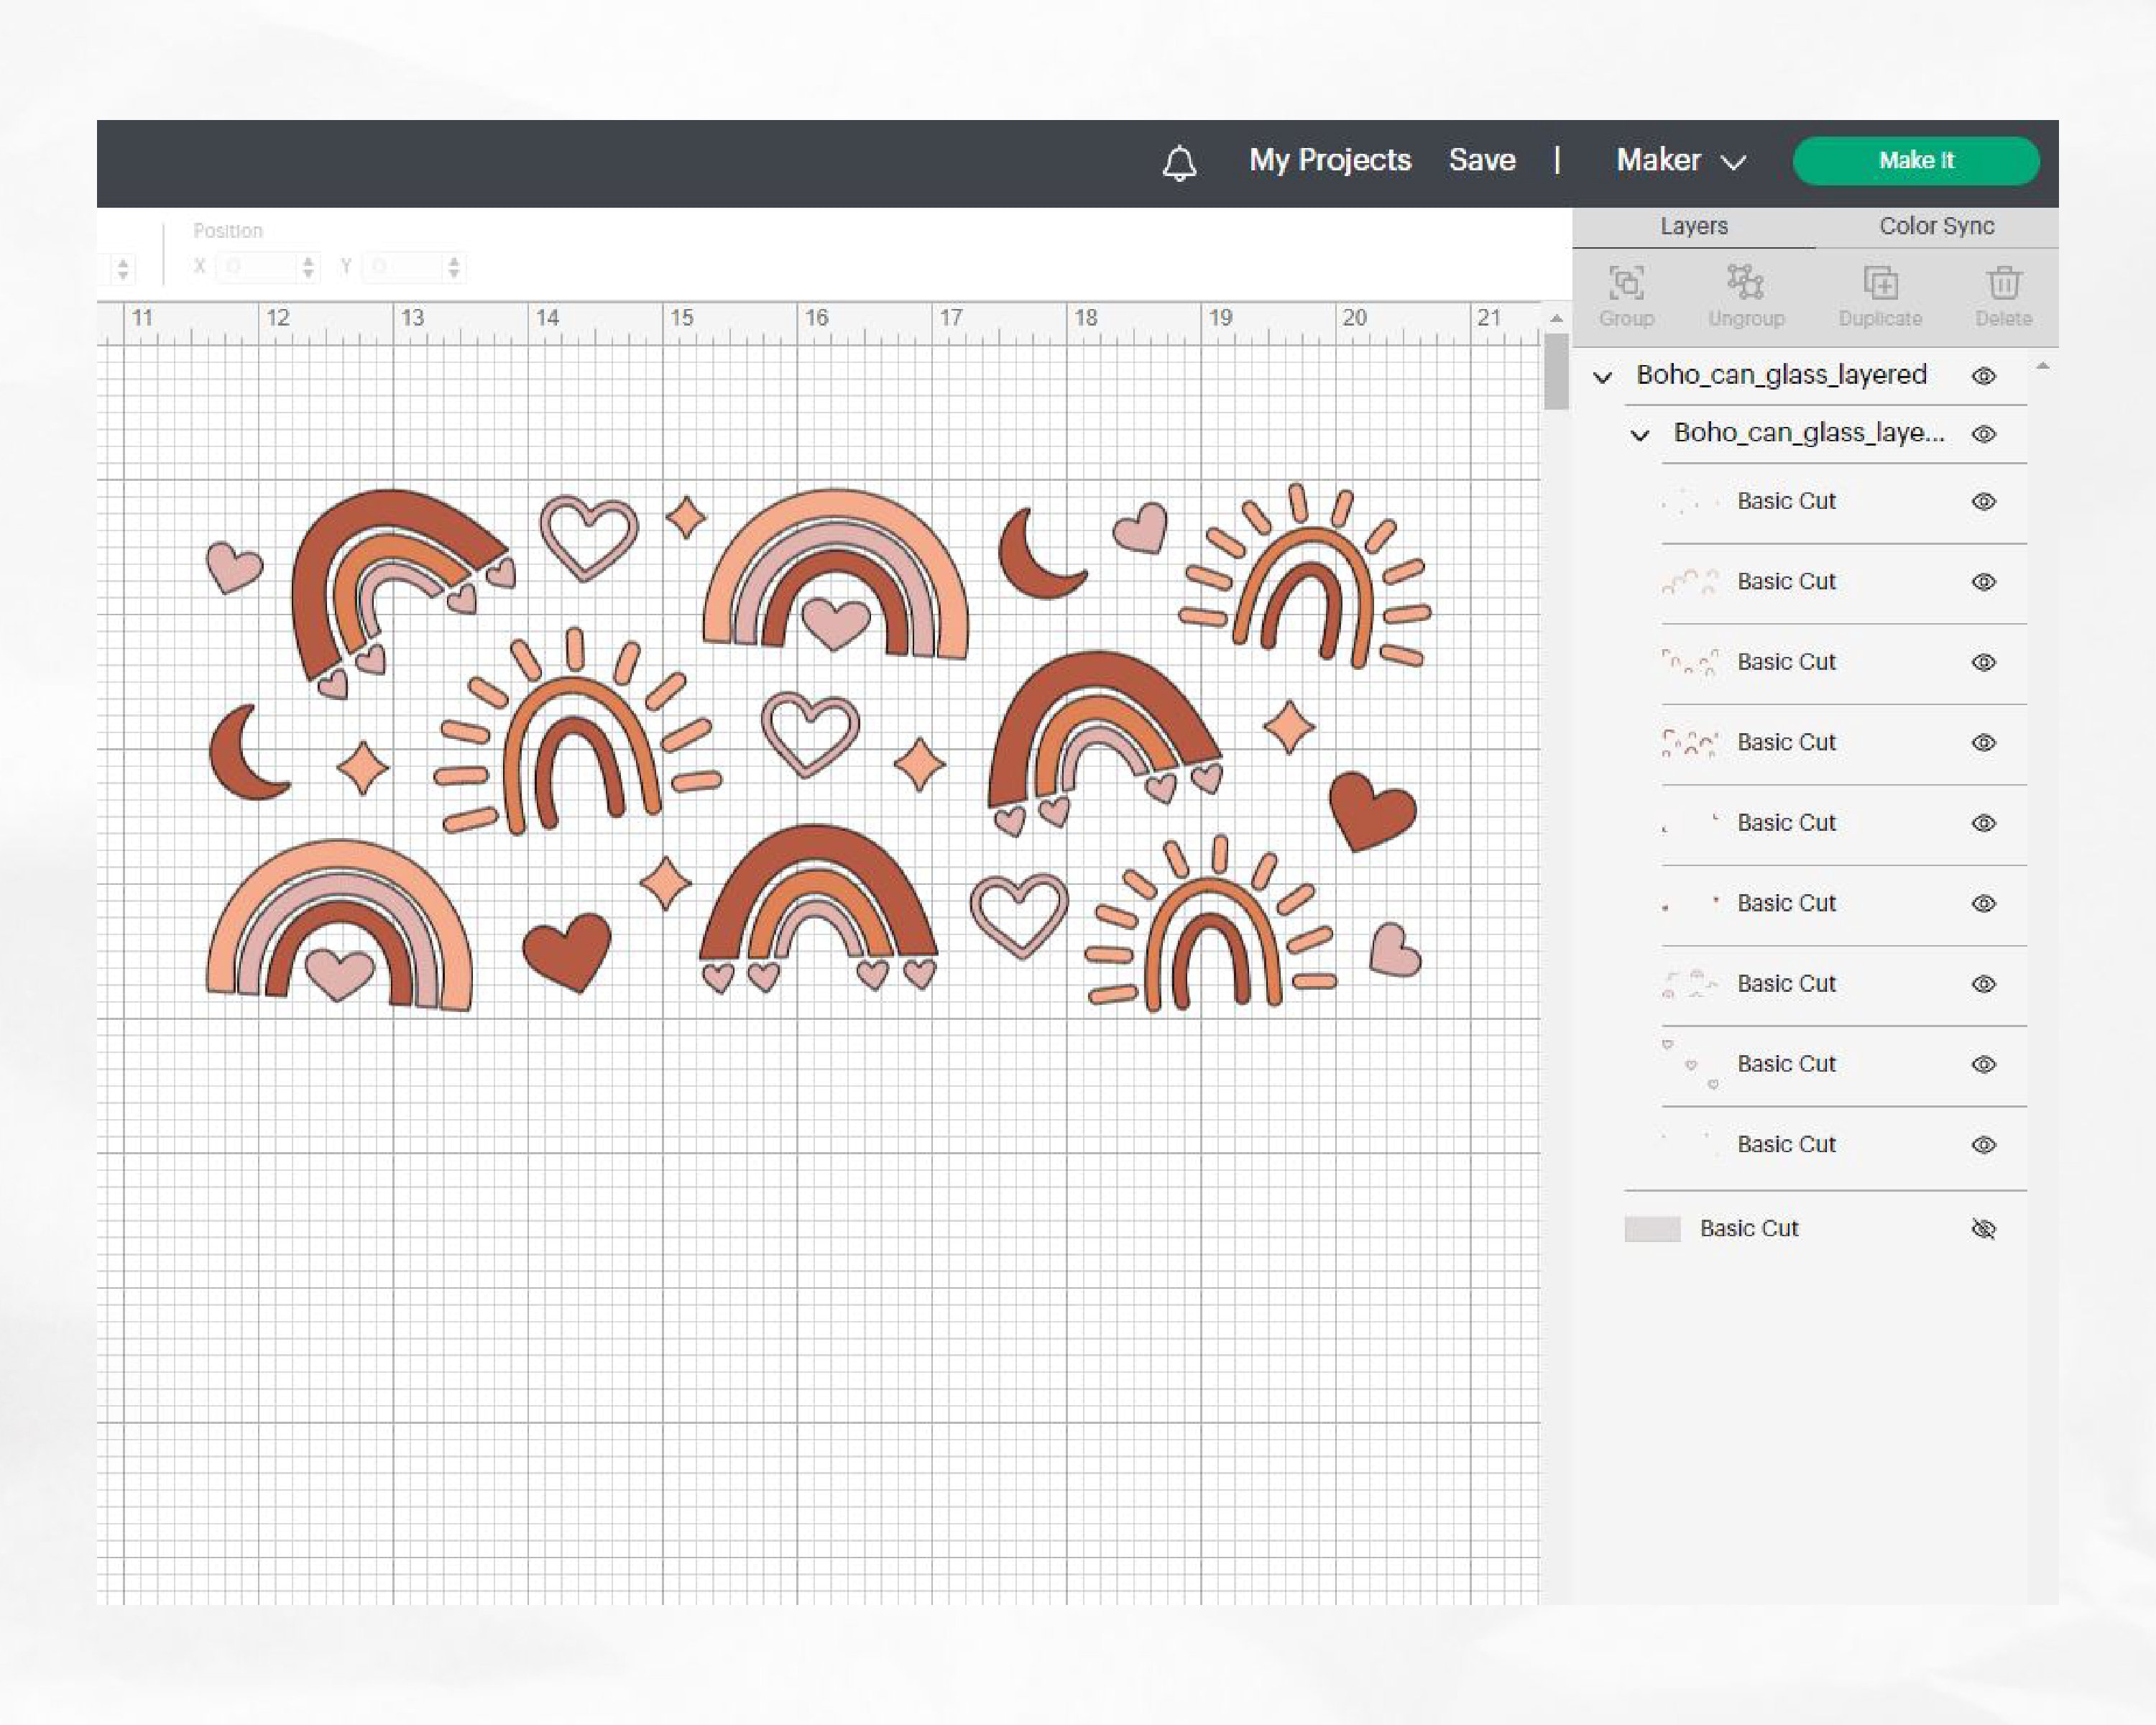Click the layers panel scroll up arrow
The width and height of the screenshot is (2156, 1725).
pos(2043,367)
